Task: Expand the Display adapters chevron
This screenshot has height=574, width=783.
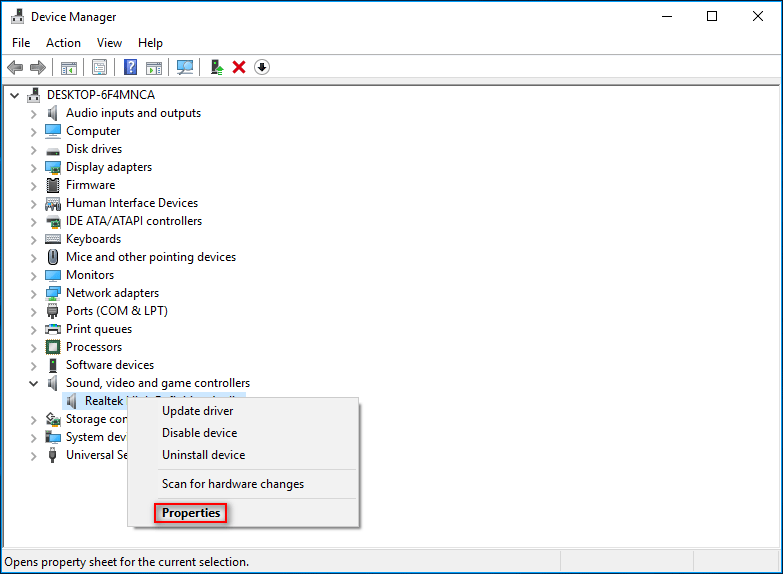Action: (x=33, y=168)
